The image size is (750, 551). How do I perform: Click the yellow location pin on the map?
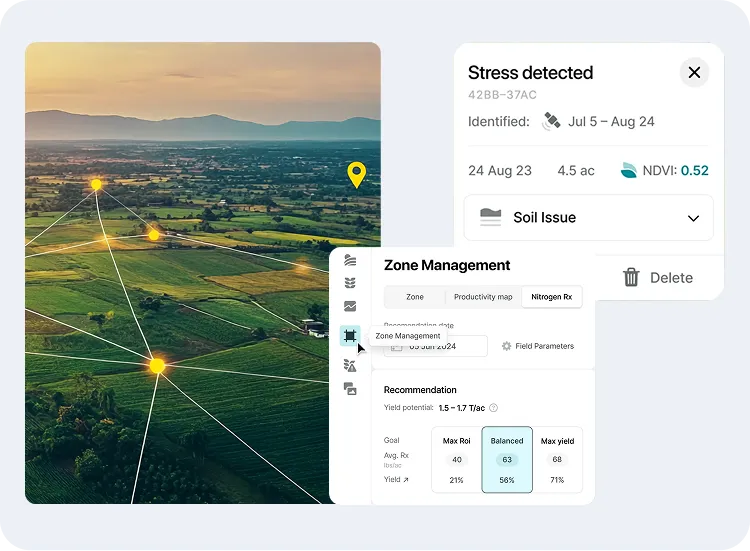(x=356, y=174)
